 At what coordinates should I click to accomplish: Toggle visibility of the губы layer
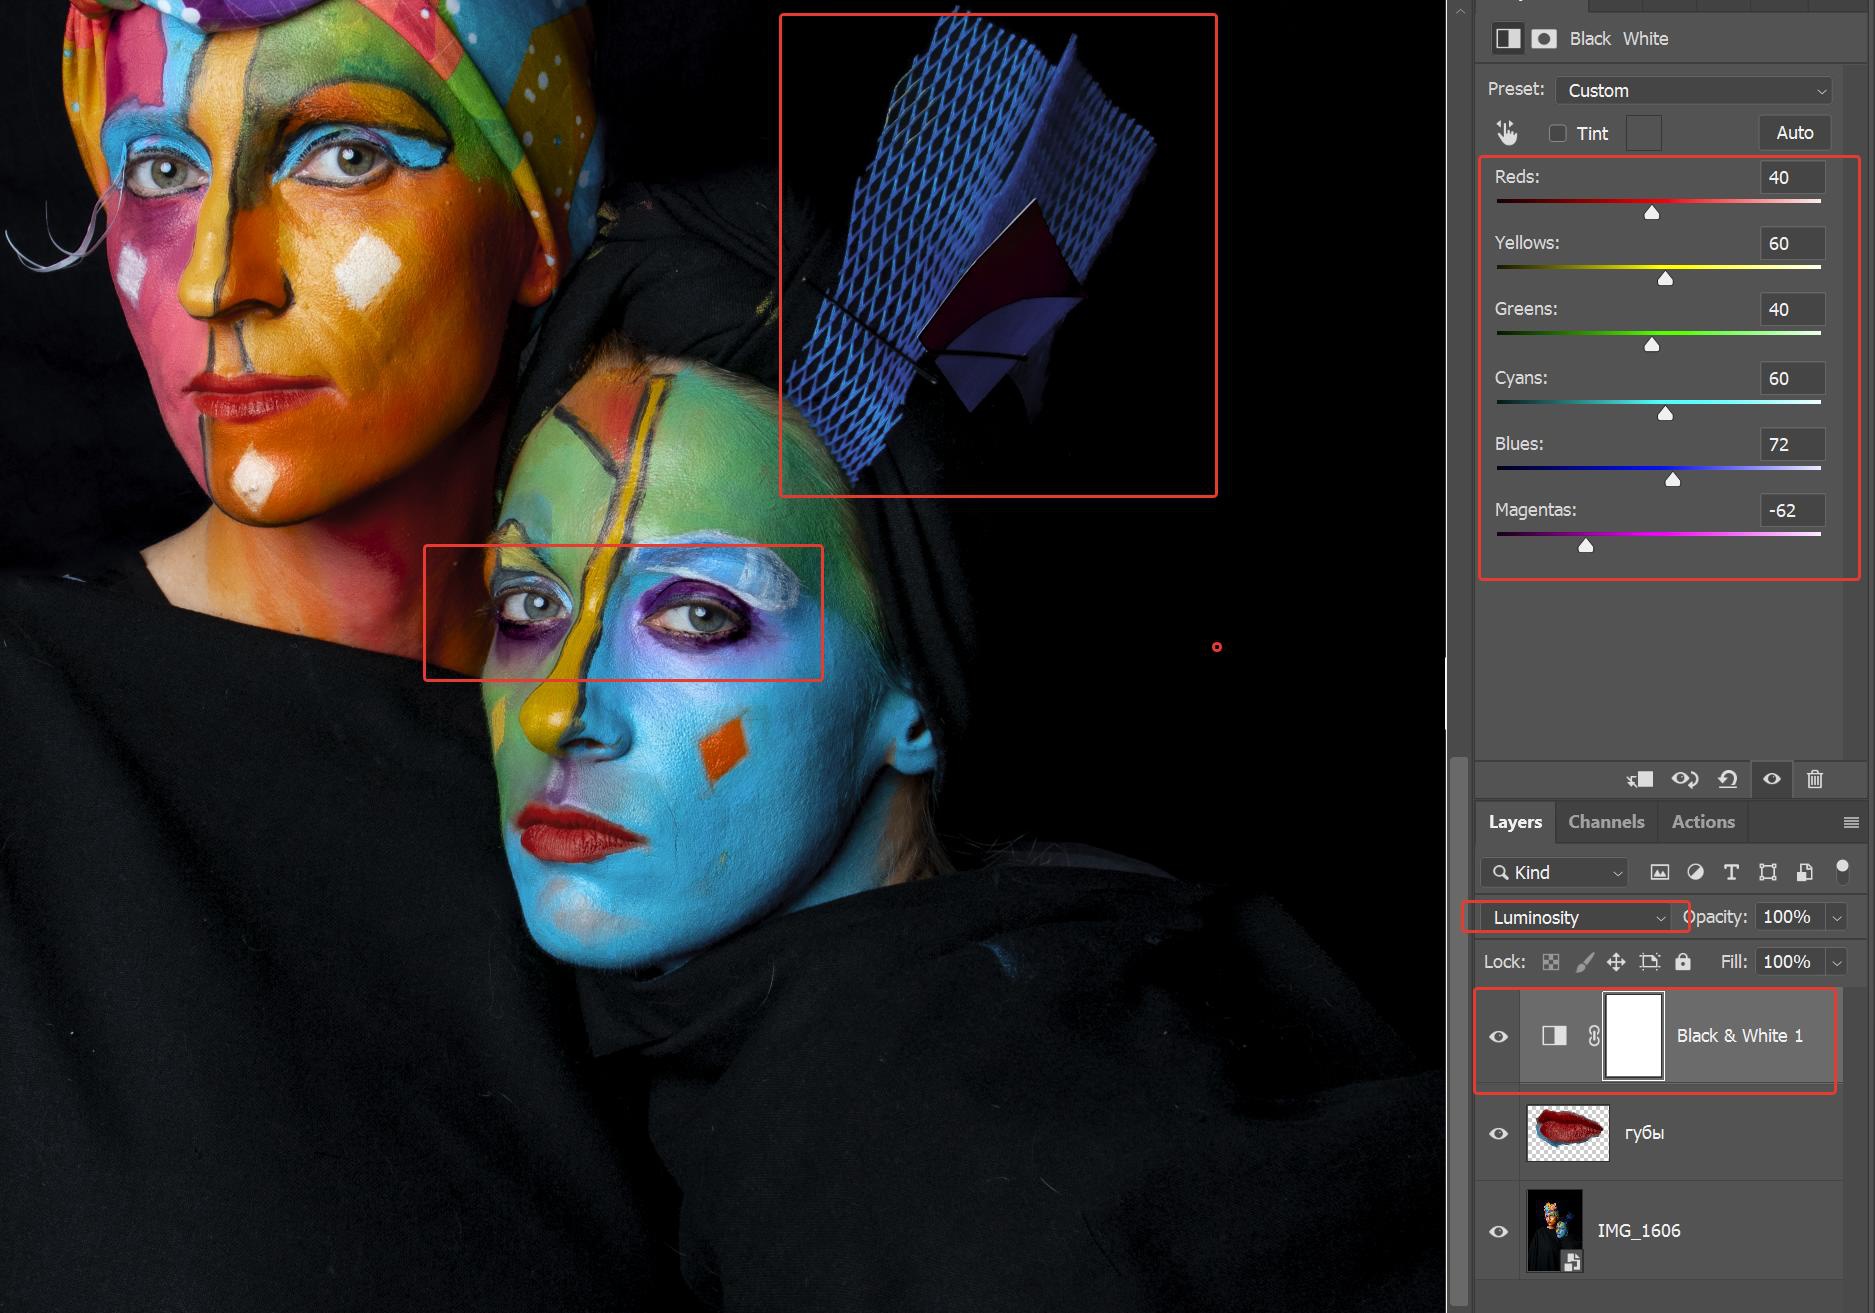pos(1498,1134)
